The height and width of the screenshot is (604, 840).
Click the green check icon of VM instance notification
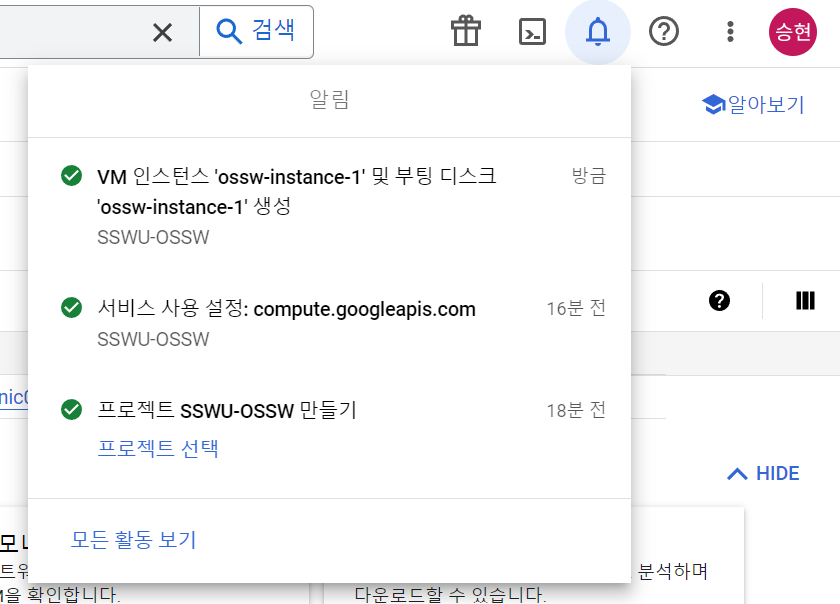coord(71,175)
